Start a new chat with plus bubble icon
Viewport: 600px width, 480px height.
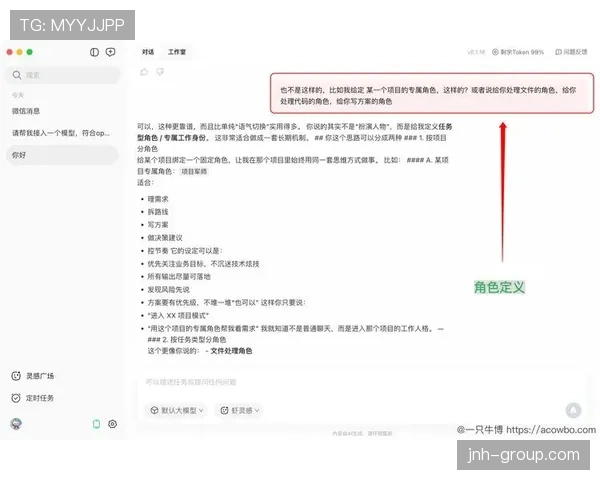[111, 52]
